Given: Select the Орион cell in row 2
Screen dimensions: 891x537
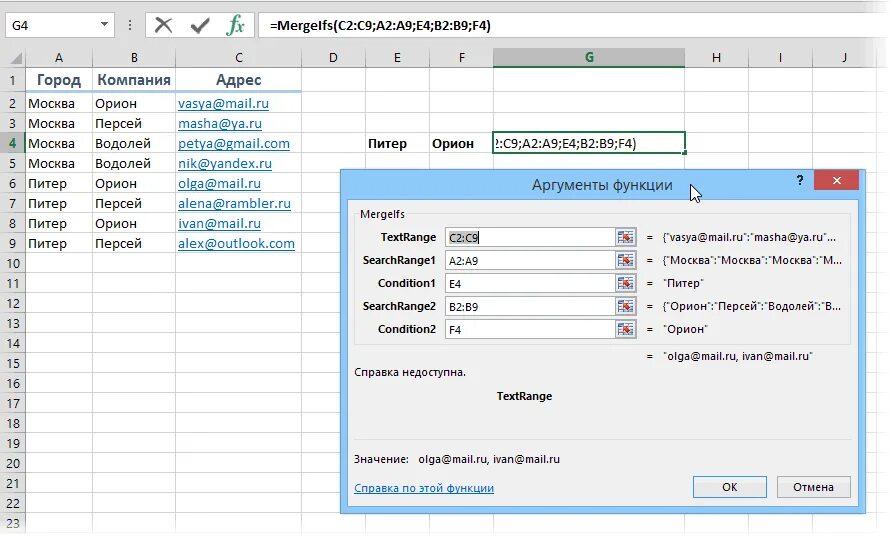Looking at the screenshot, I should (x=134, y=103).
